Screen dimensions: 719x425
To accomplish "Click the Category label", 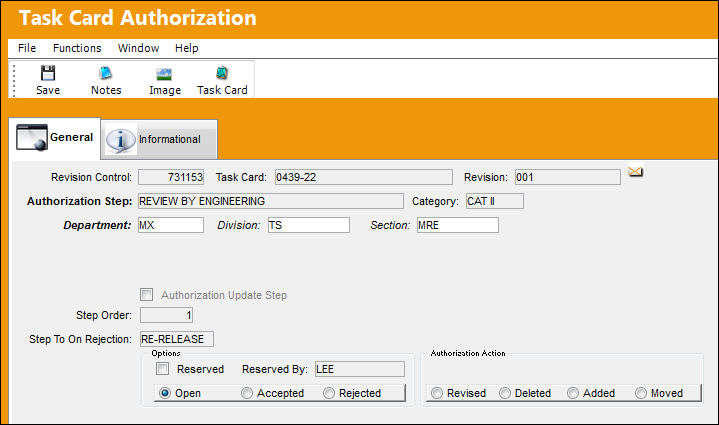I will point(435,201).
